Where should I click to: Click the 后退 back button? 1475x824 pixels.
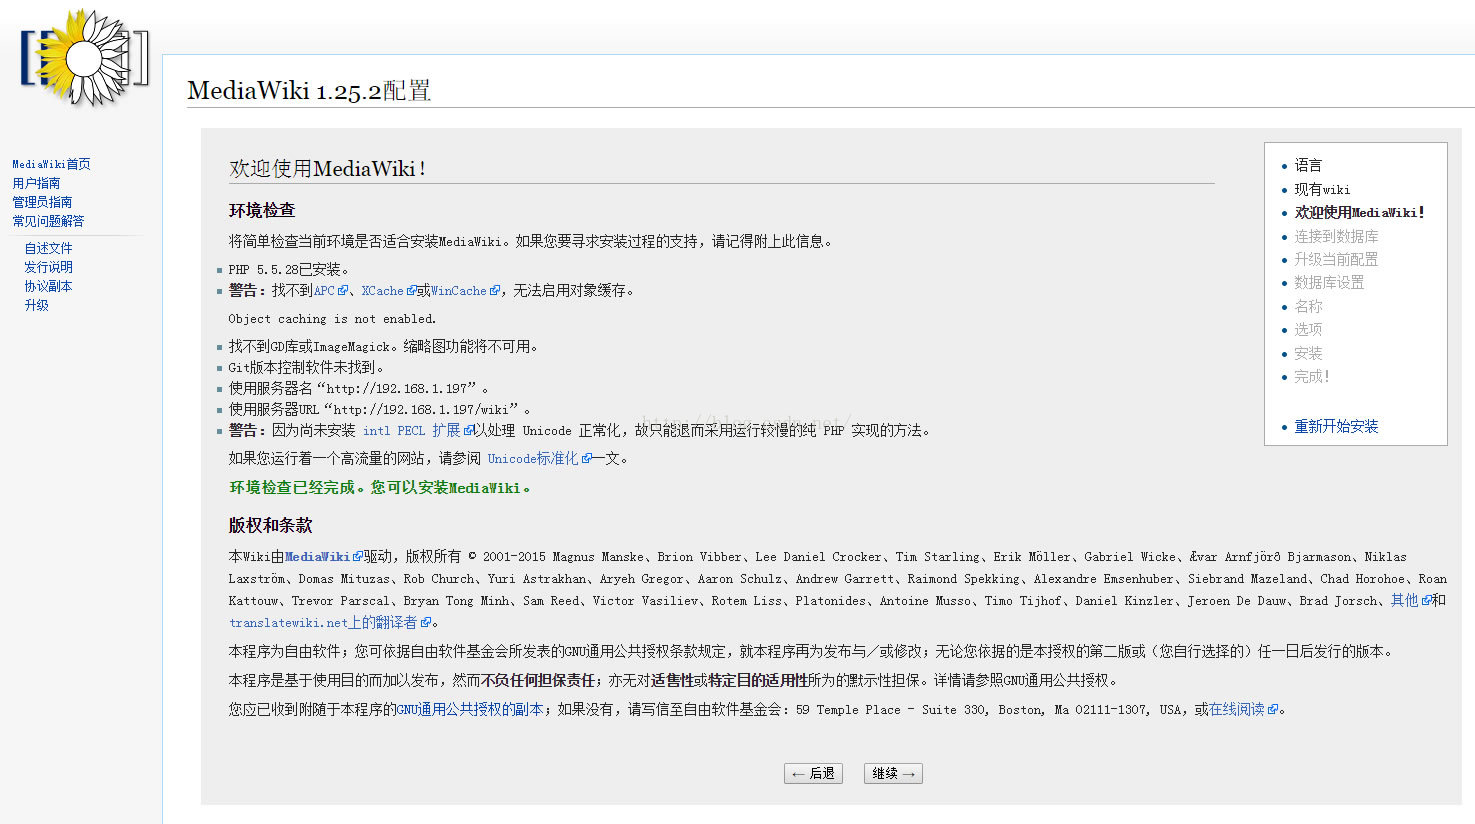click(813, 774)
